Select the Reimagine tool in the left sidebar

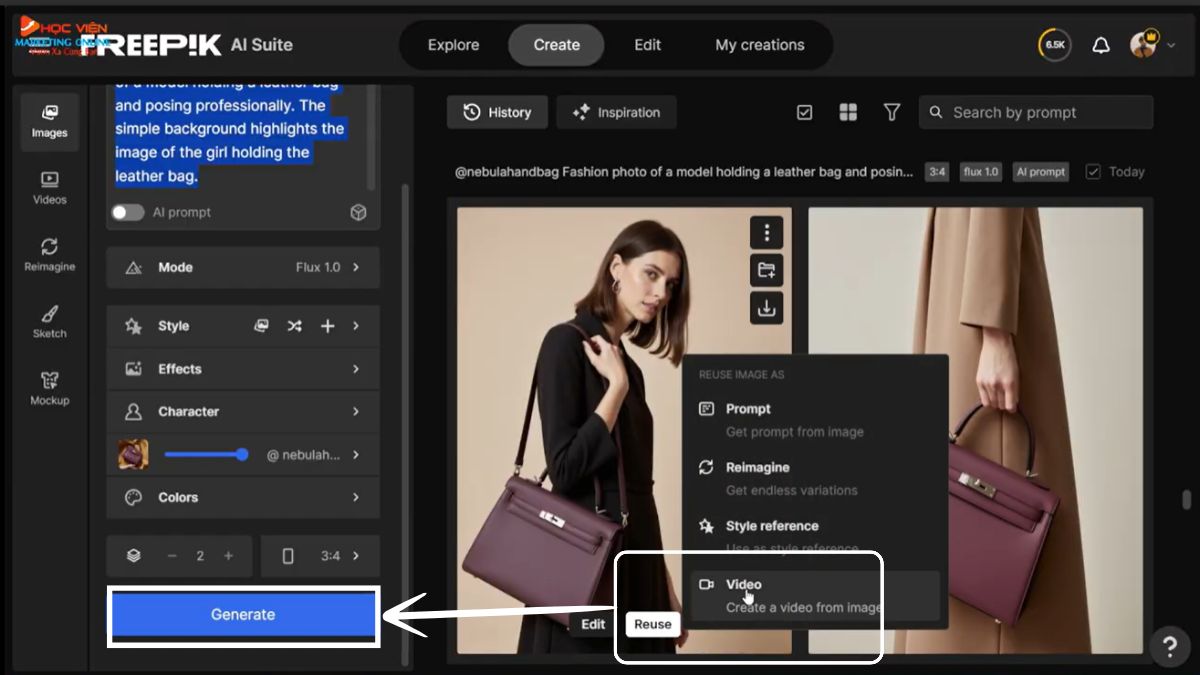tap(49, 255)
